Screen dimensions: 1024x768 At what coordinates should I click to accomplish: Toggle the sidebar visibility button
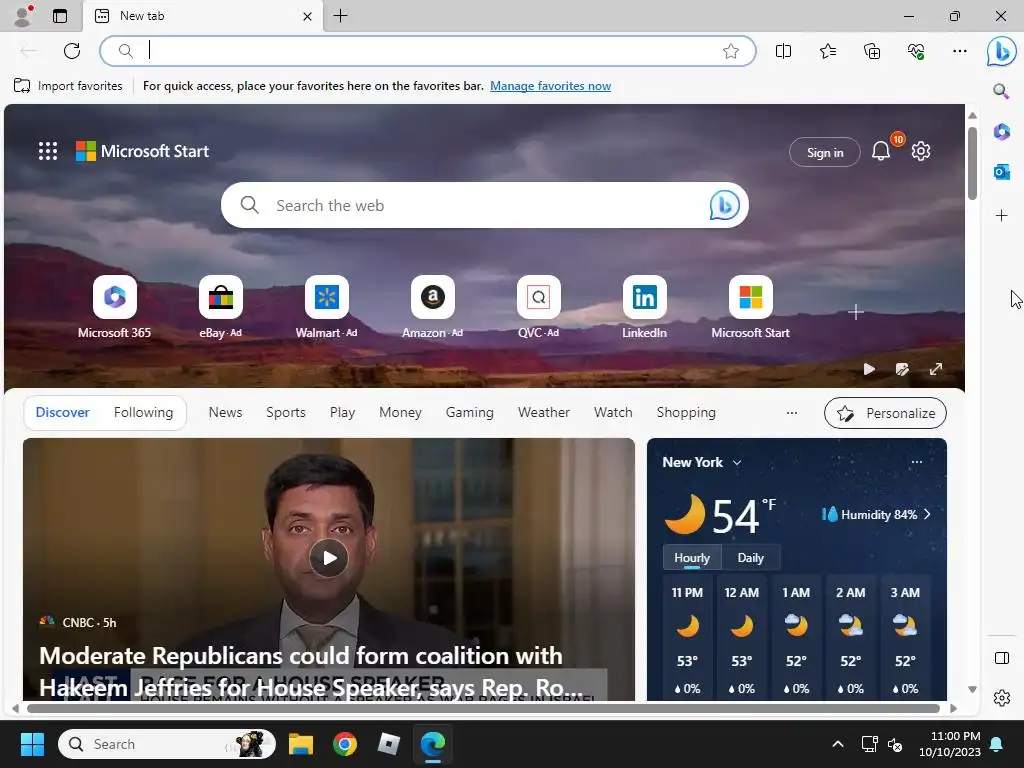1001,658
